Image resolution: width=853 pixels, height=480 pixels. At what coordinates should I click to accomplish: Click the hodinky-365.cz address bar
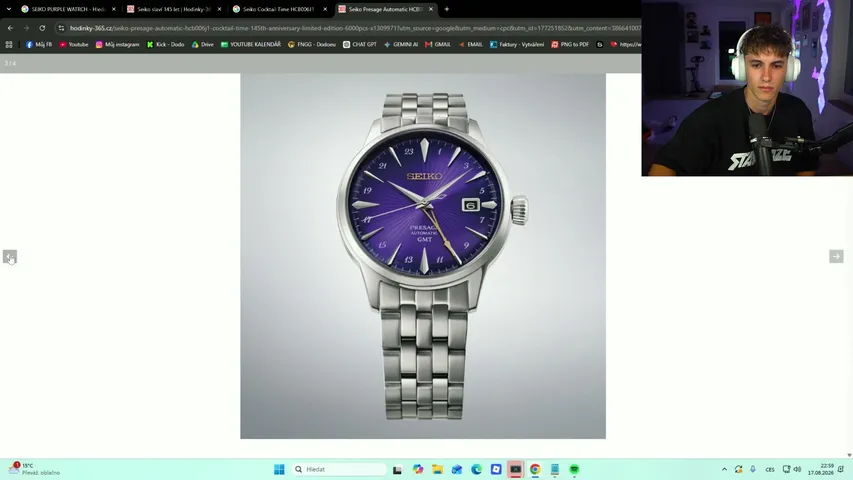[x=354, y=28]
